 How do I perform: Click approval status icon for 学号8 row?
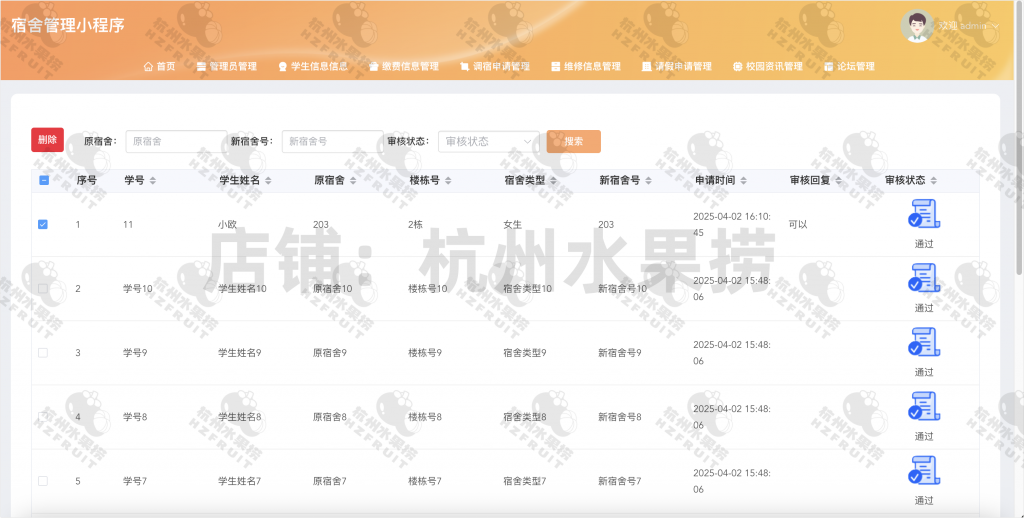(x=924, y=406)
